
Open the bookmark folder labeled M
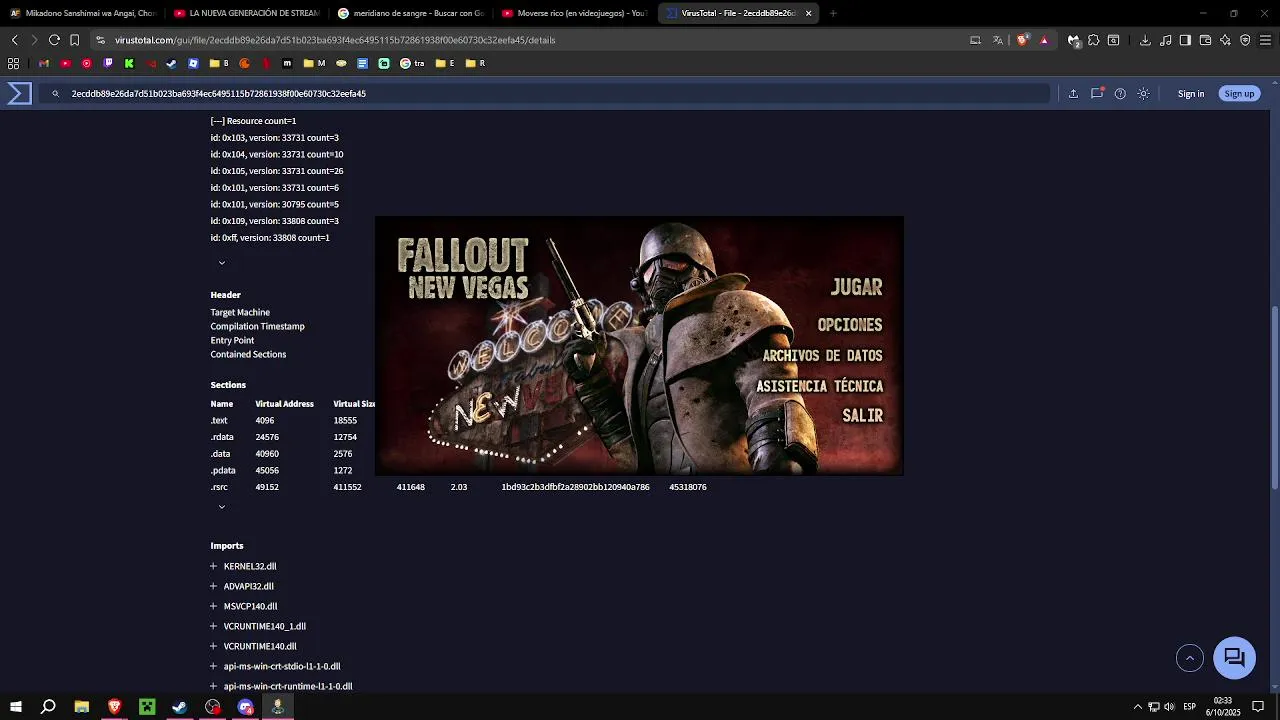[315, 63]
